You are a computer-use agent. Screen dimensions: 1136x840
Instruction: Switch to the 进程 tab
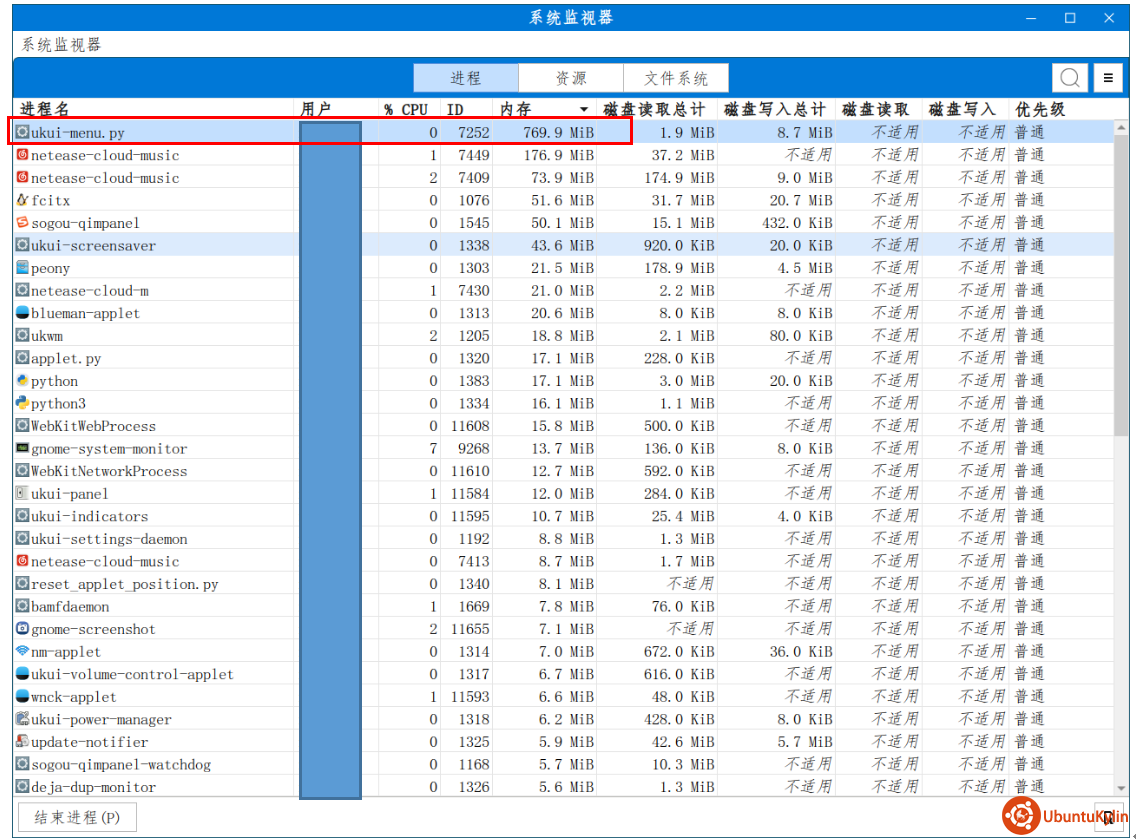tap(466, 78)
